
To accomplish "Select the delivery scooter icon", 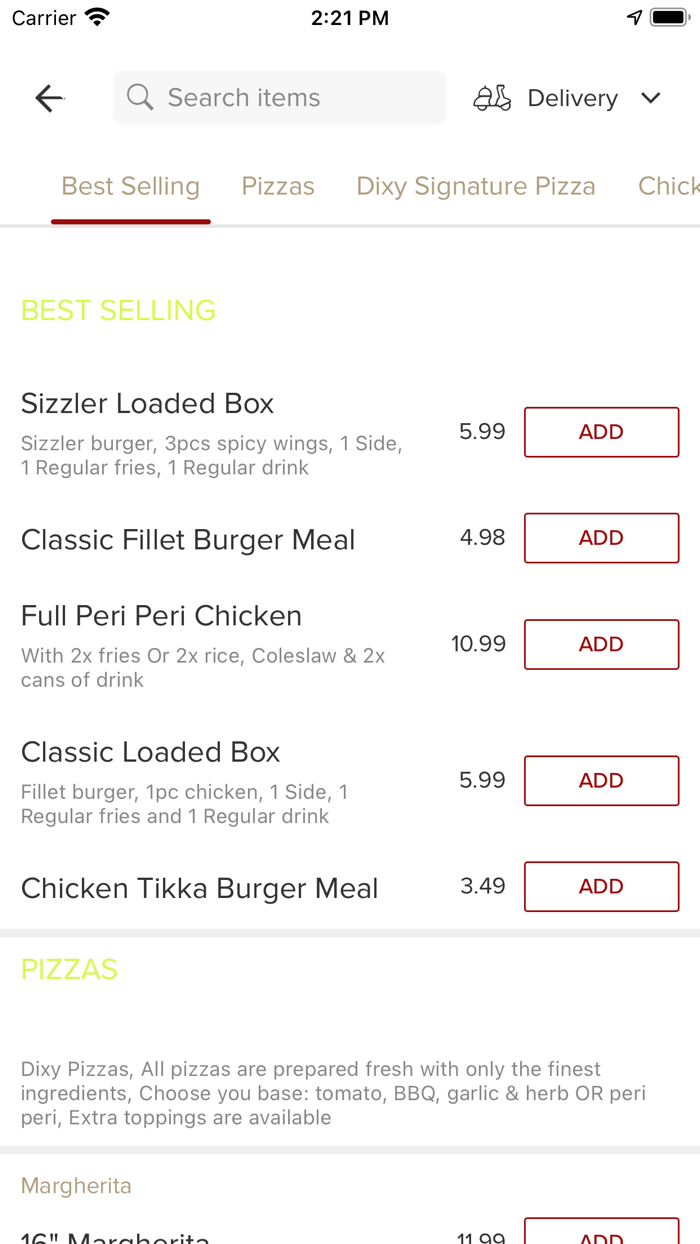I will (x=491, y=97).
